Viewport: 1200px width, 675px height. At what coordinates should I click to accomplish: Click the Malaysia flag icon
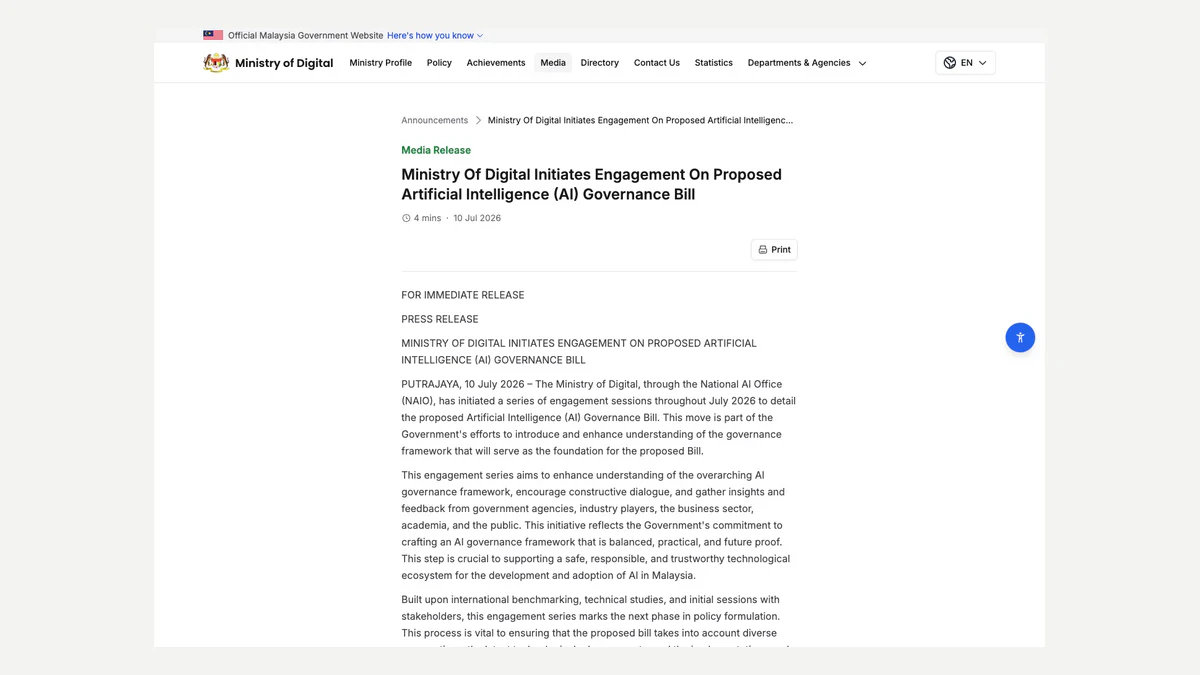[x=213, y=35]
